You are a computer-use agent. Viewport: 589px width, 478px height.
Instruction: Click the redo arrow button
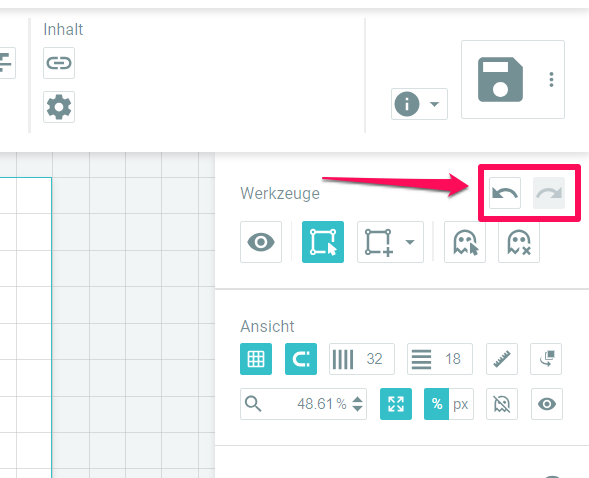548,193
